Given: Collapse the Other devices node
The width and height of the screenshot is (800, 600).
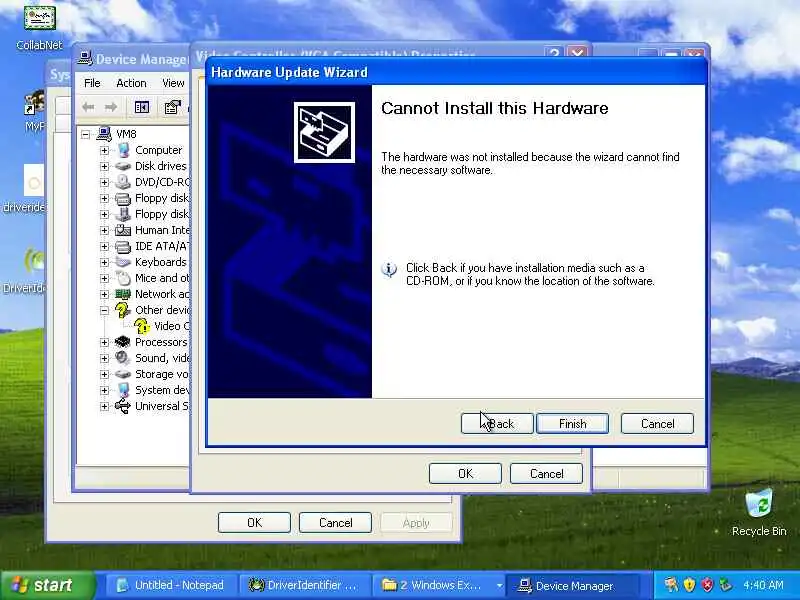Looking at the screenshot, I should (x=104, y=310).
